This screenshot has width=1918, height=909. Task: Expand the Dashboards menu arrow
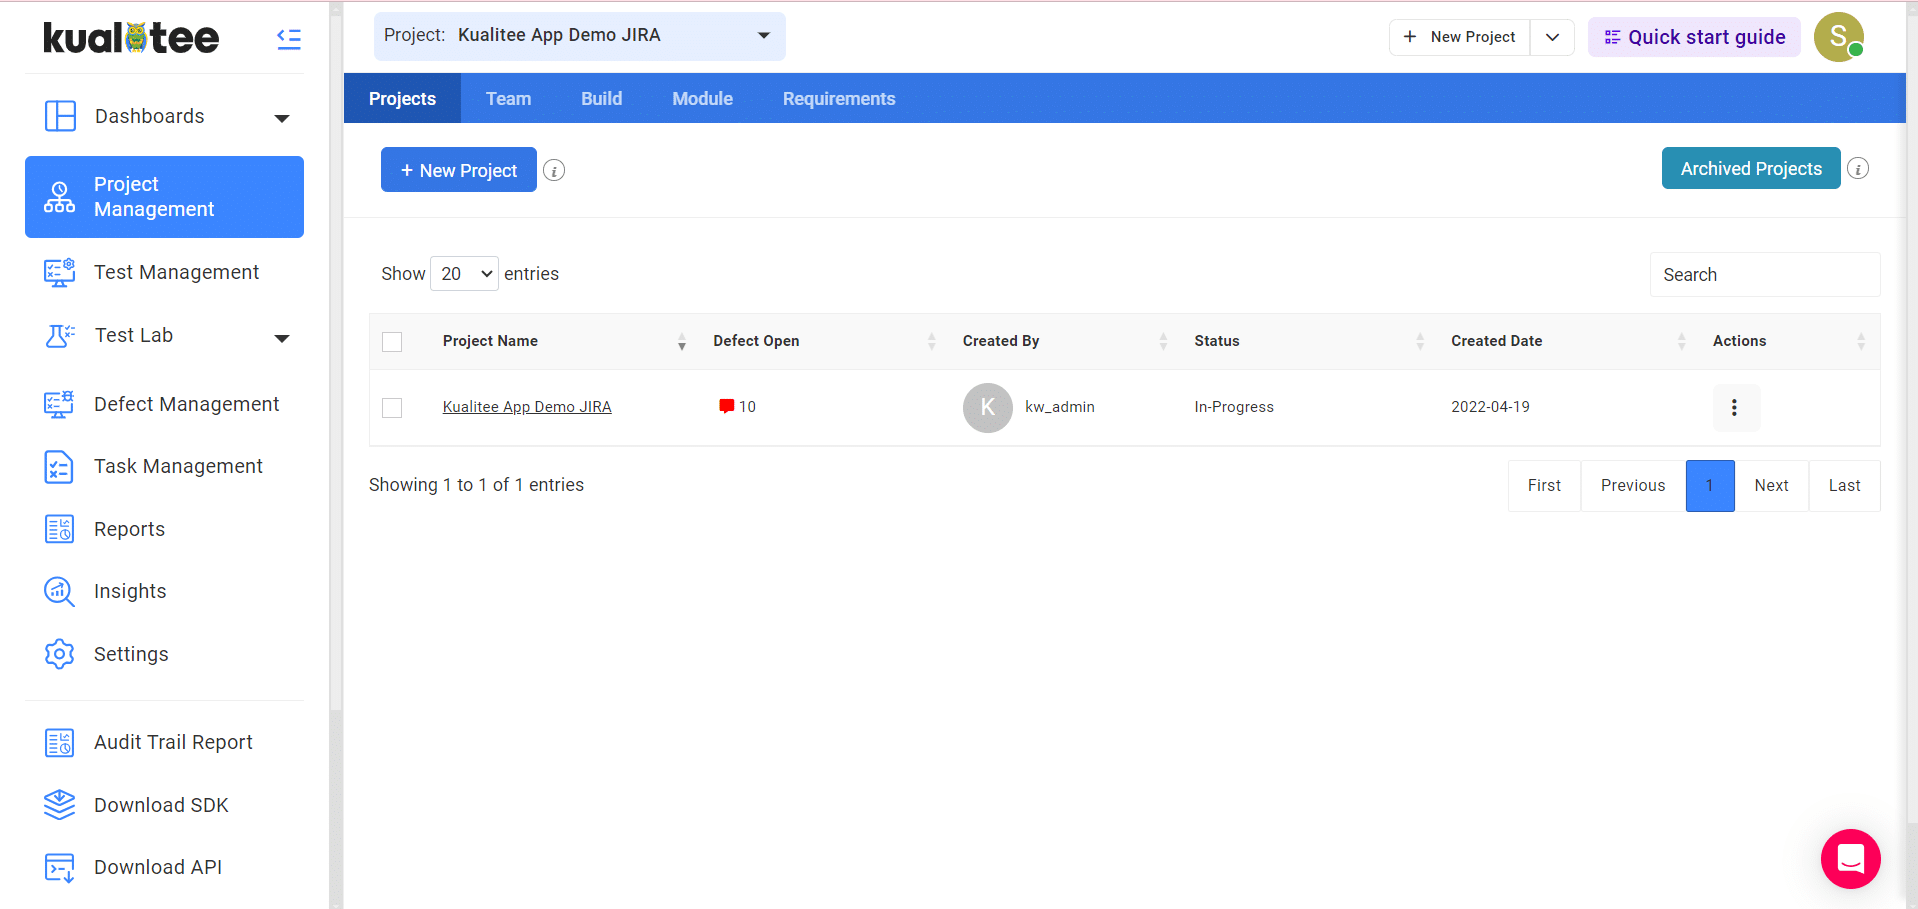pos(282,118)
